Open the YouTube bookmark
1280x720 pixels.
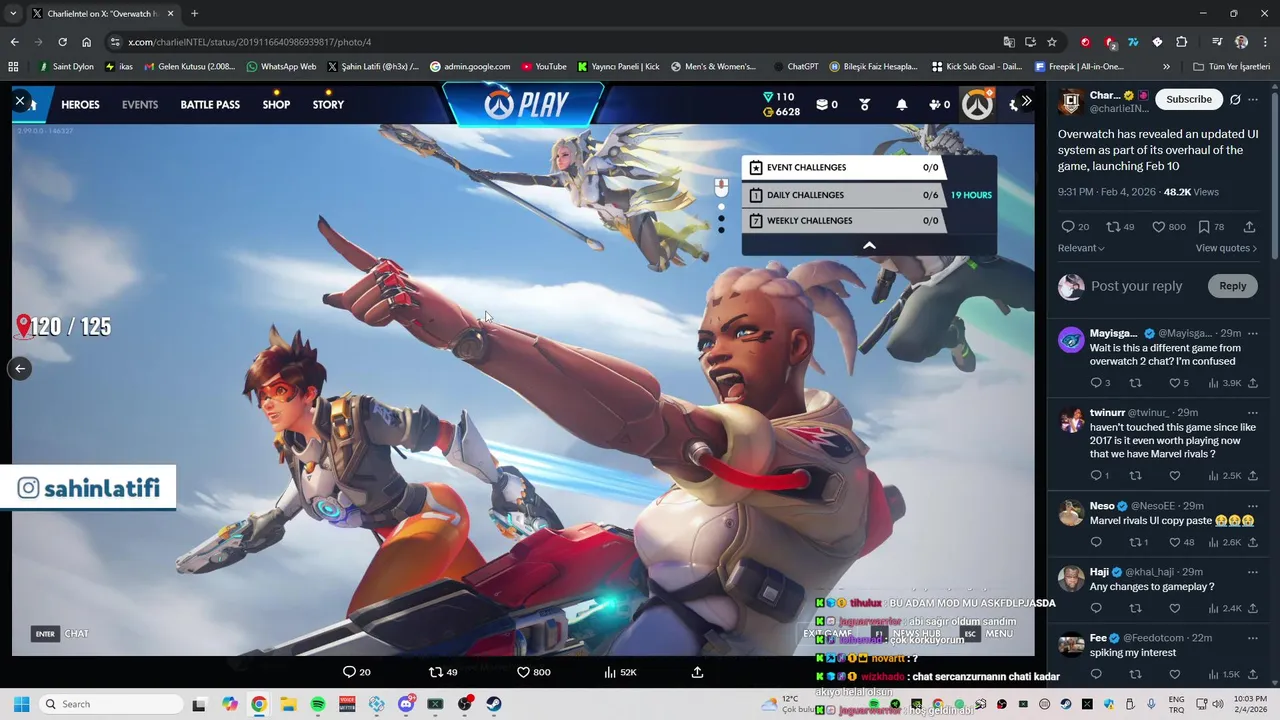click(x=543, y=67)
